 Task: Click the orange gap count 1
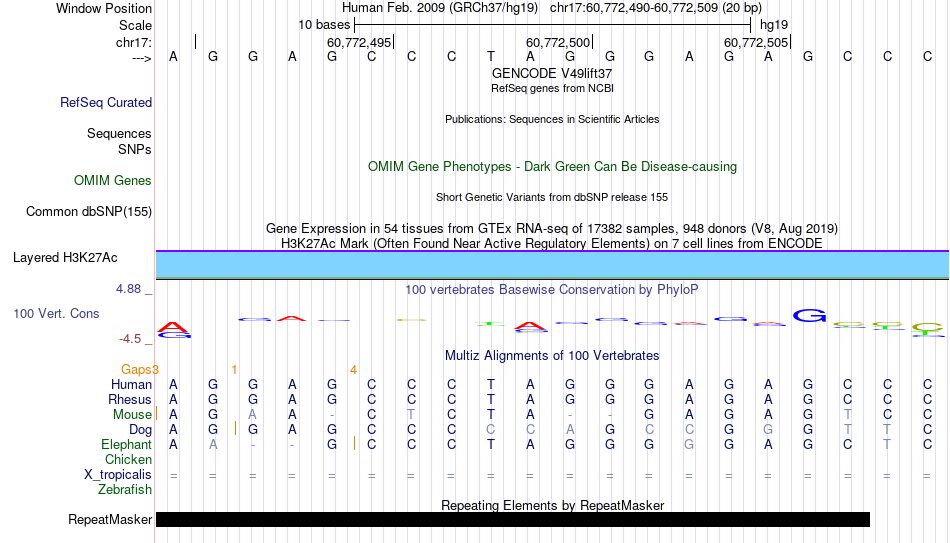[234, 370]
